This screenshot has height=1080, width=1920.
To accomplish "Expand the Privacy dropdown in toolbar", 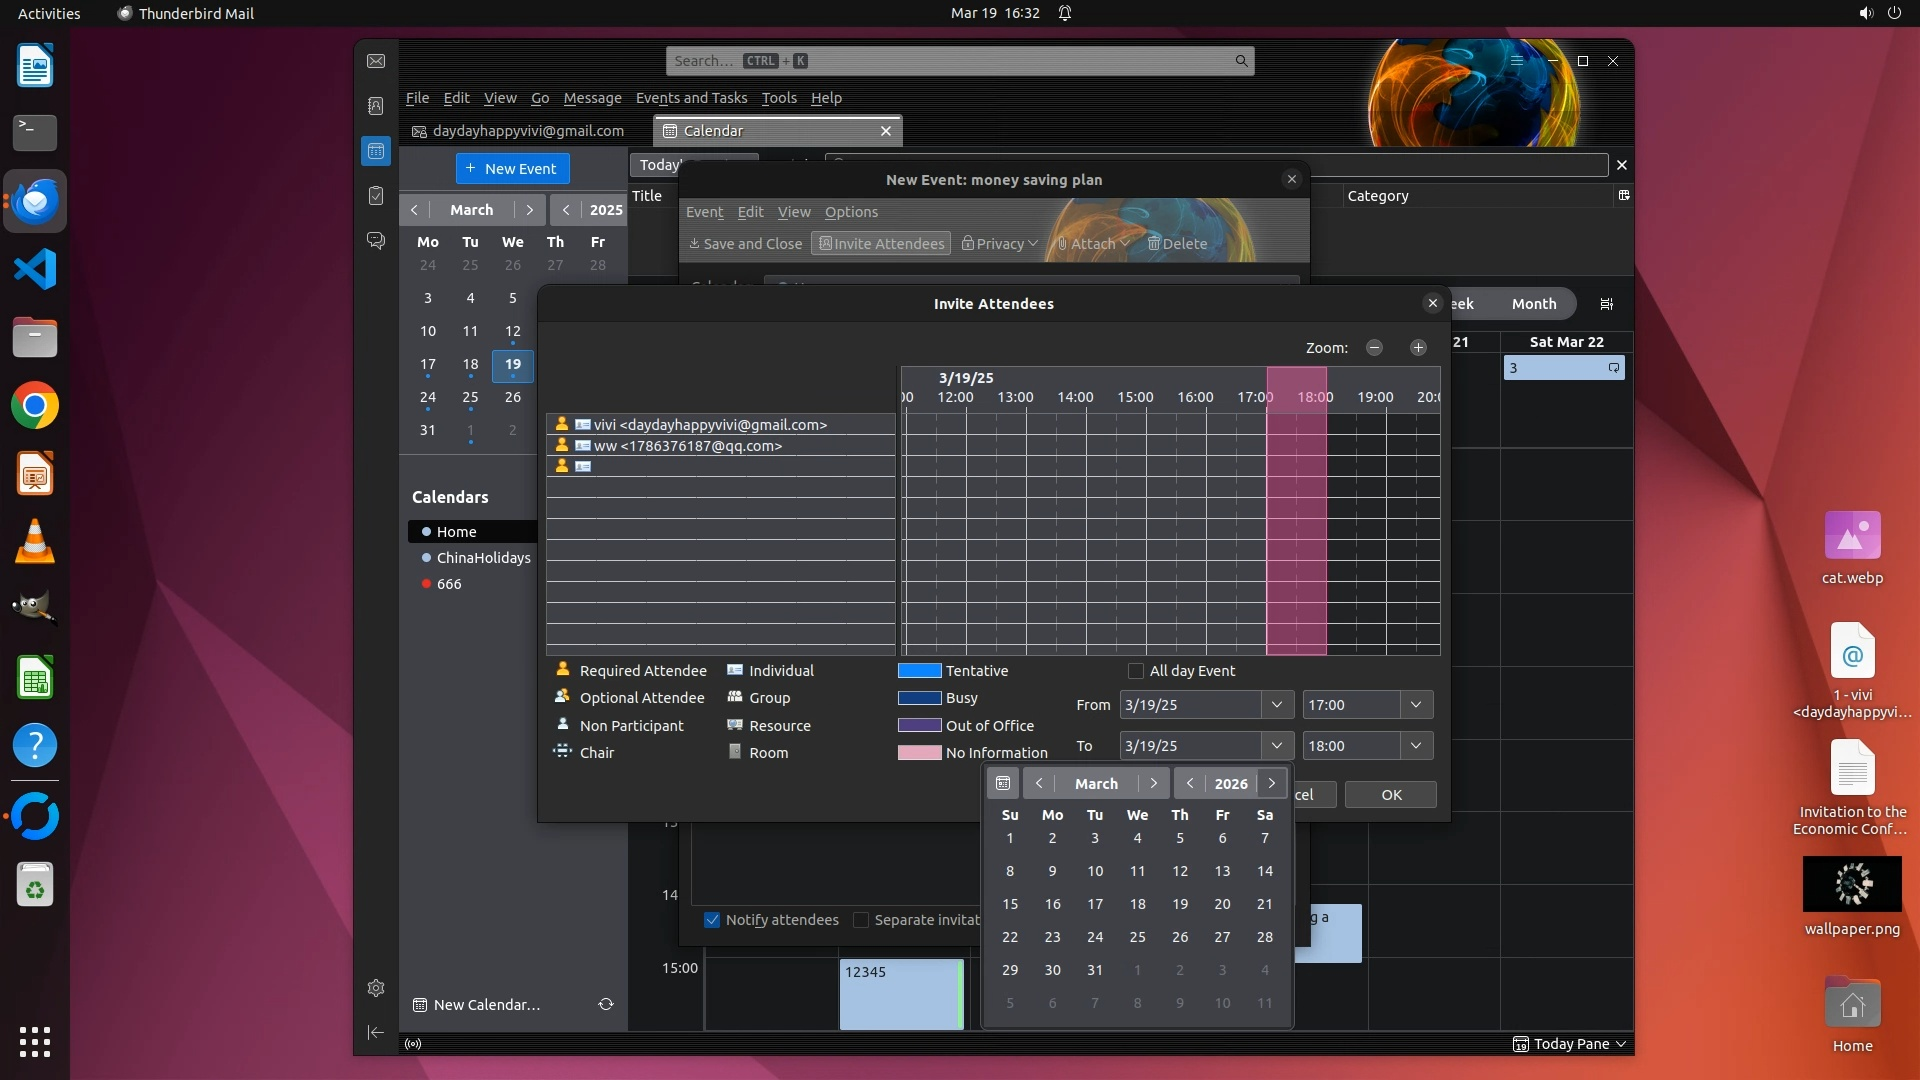I will (x=1000, y=244).
